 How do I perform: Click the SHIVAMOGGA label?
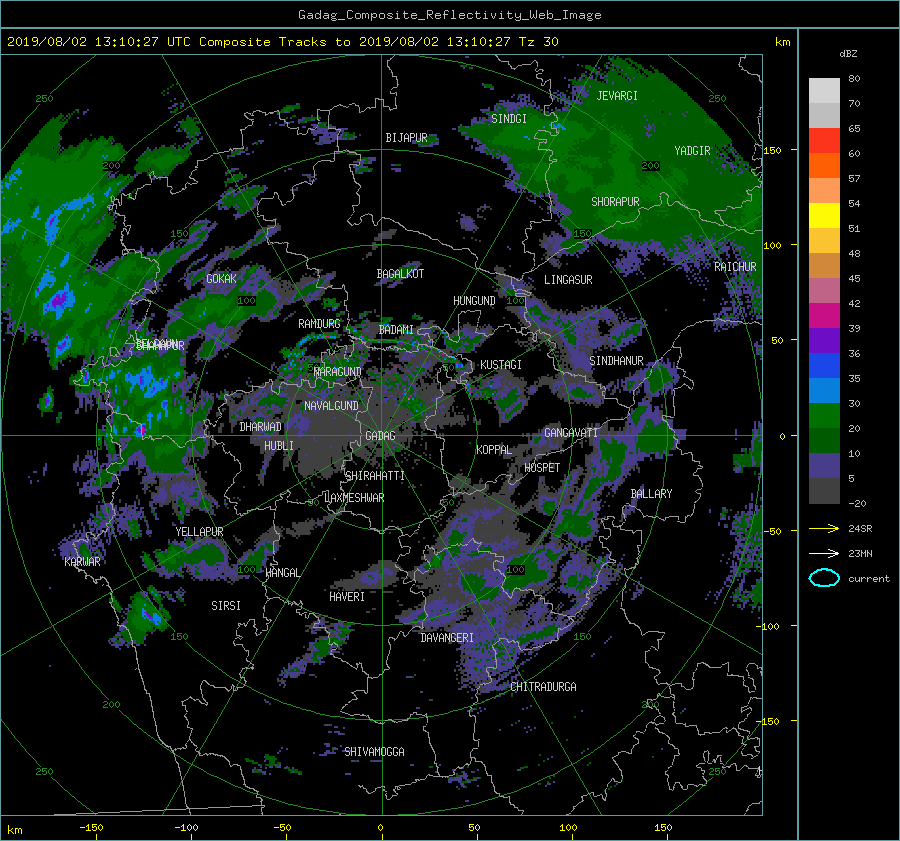tap(374, 752)
